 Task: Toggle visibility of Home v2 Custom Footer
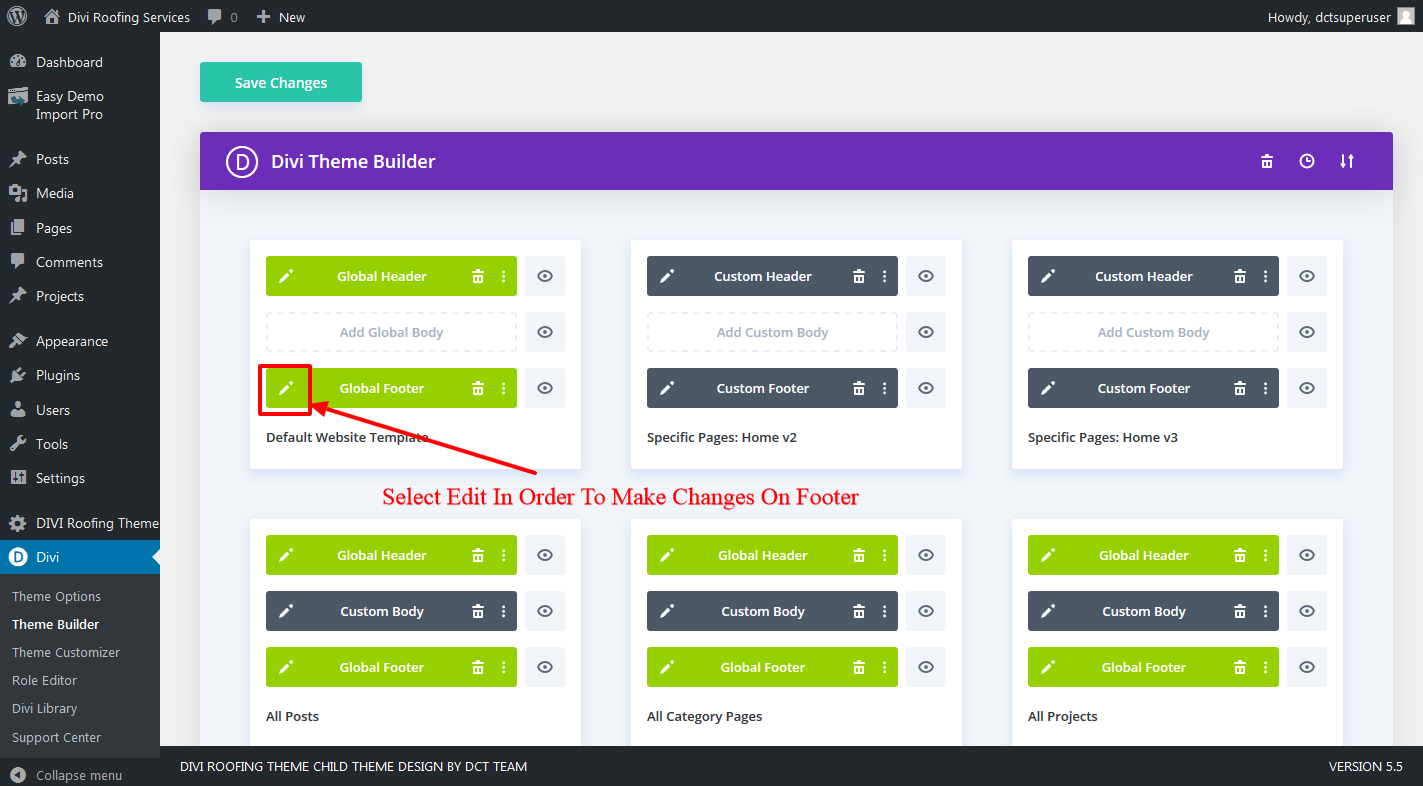click(926, 388)
